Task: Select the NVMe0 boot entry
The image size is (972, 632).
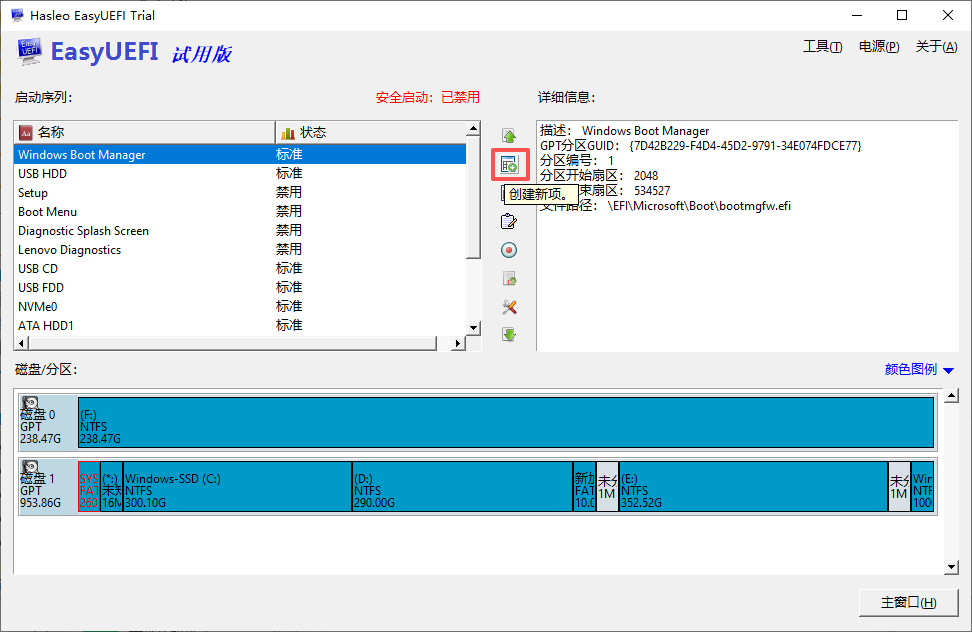Action: 240,306
